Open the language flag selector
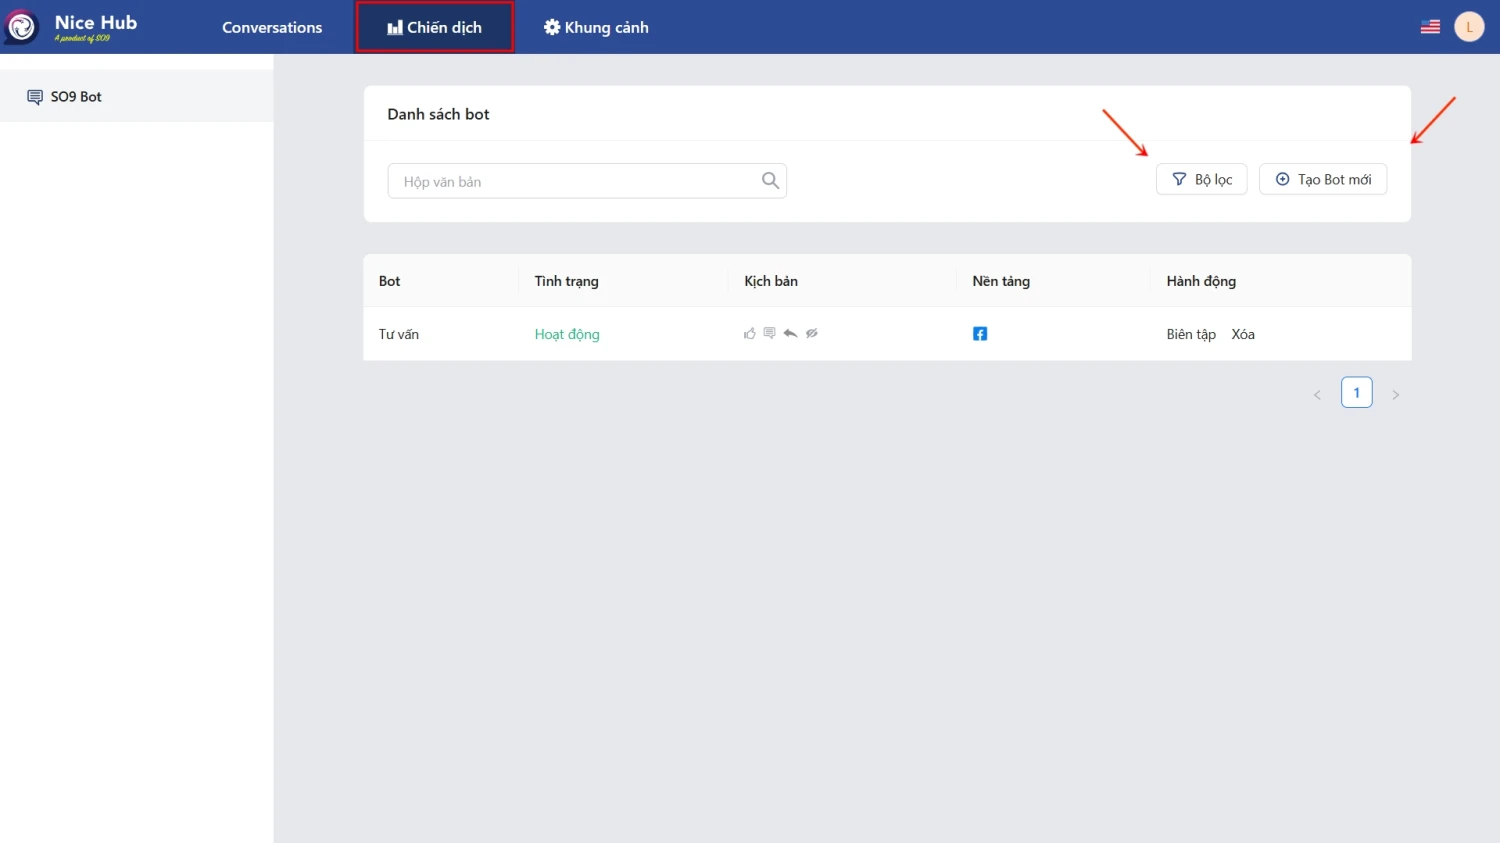Image resolution: width=1500 pixels, height=843 pixels. point(1430,27)
